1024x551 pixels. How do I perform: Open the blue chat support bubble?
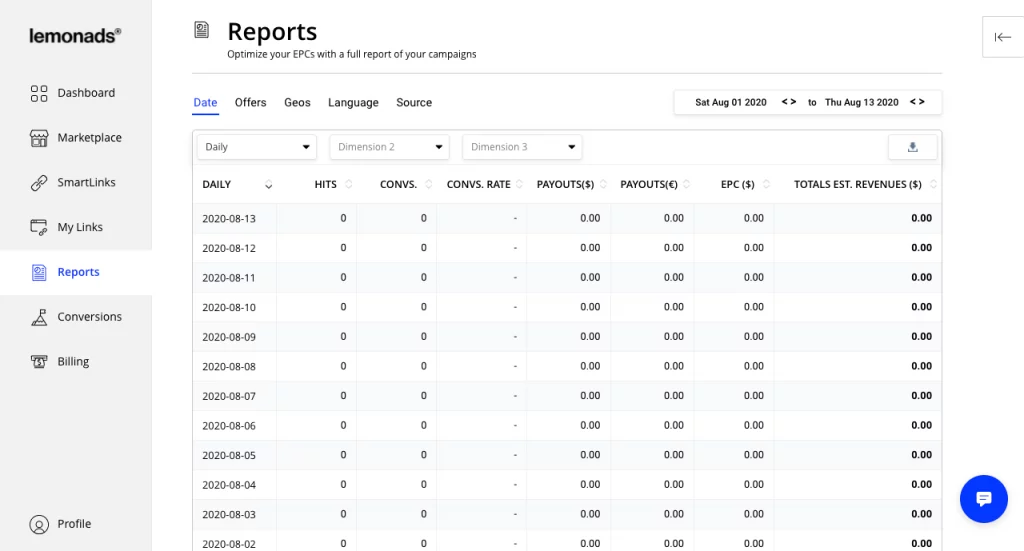click(983, 499)
